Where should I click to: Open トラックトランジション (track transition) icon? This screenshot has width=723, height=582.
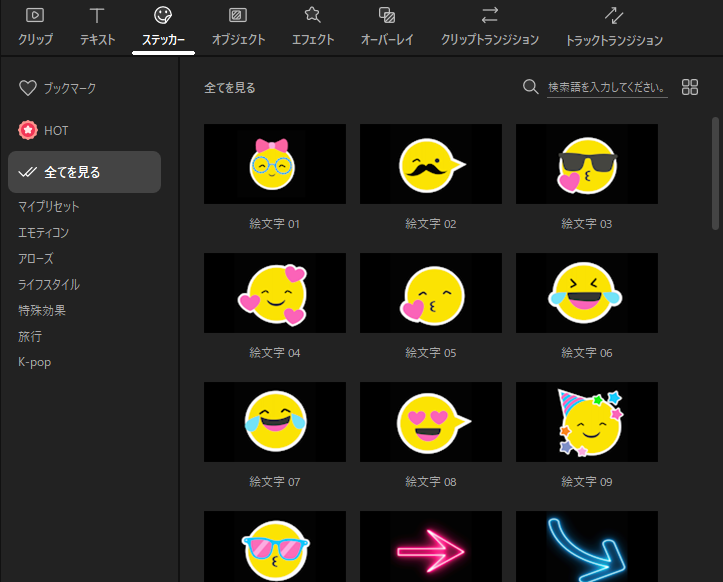click(613, 16)
